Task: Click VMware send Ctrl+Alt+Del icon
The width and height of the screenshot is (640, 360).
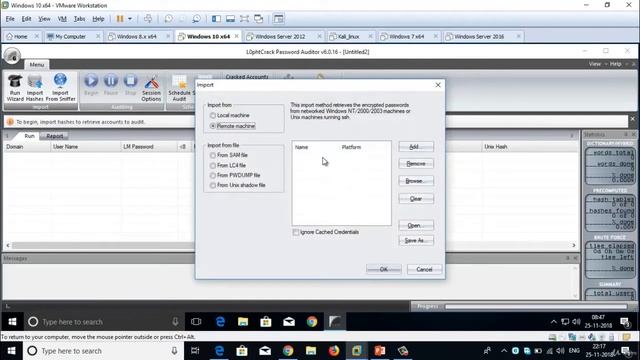Action: 148,19
